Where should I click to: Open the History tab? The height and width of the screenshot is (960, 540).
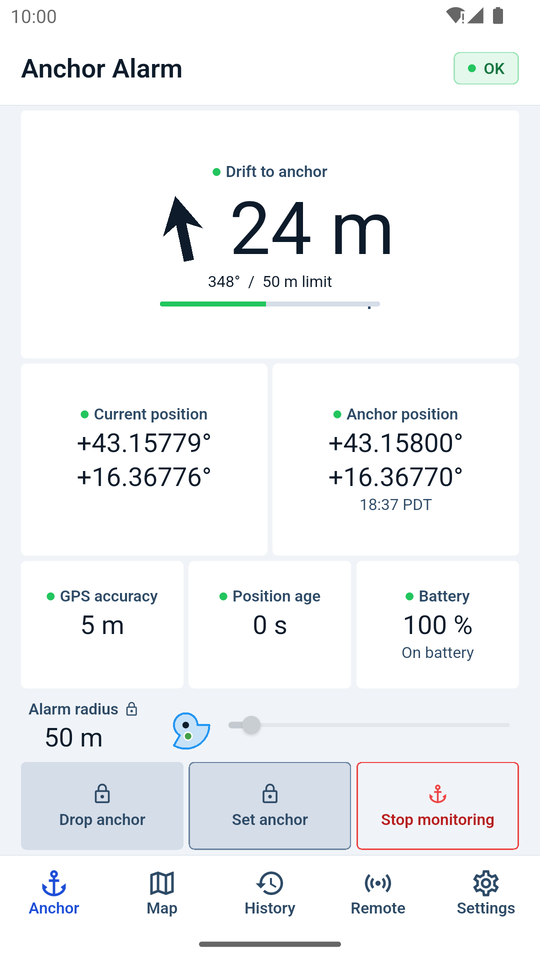point(270,893)
